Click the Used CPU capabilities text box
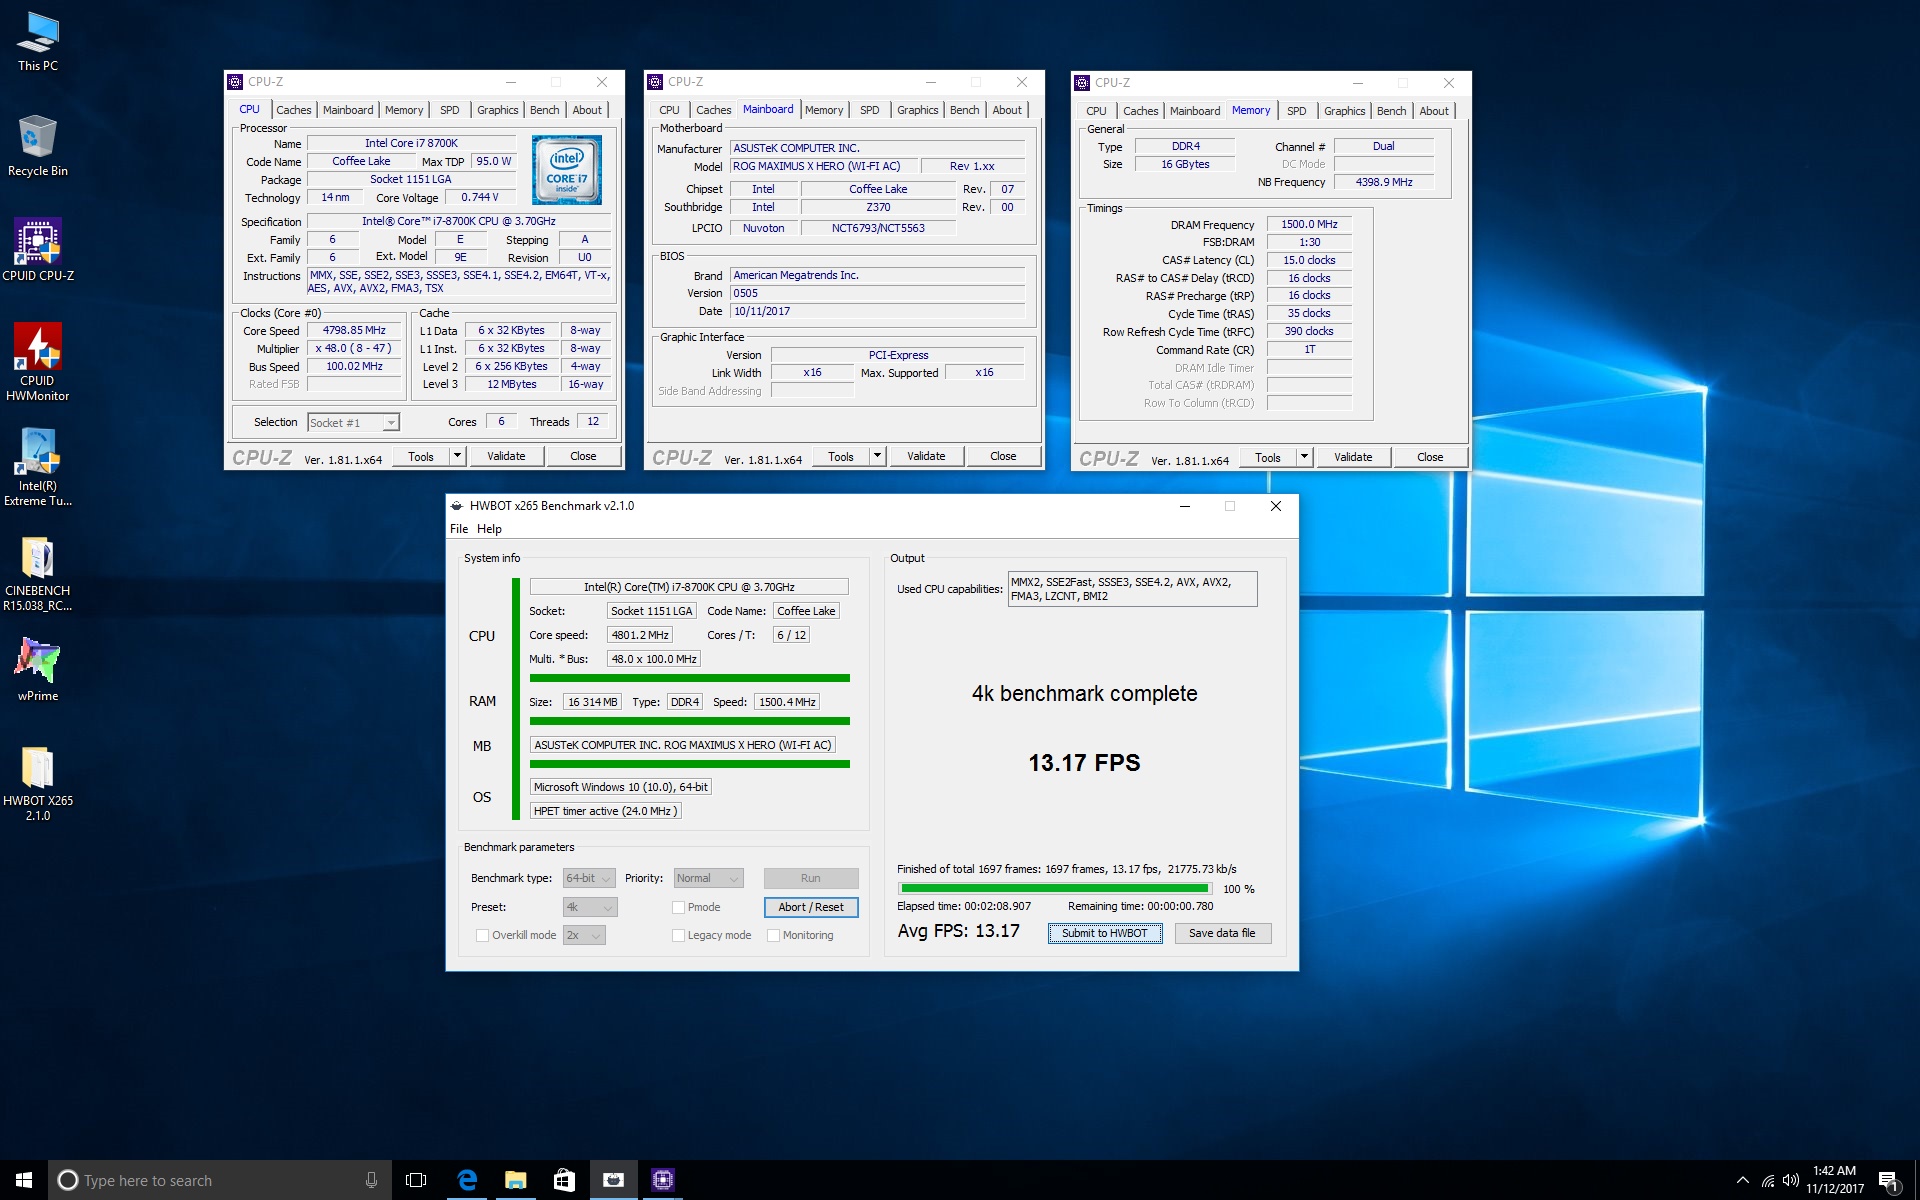Image resolution: width=1920 pixels, height=1200 pixels. [x=1132, y=589]
